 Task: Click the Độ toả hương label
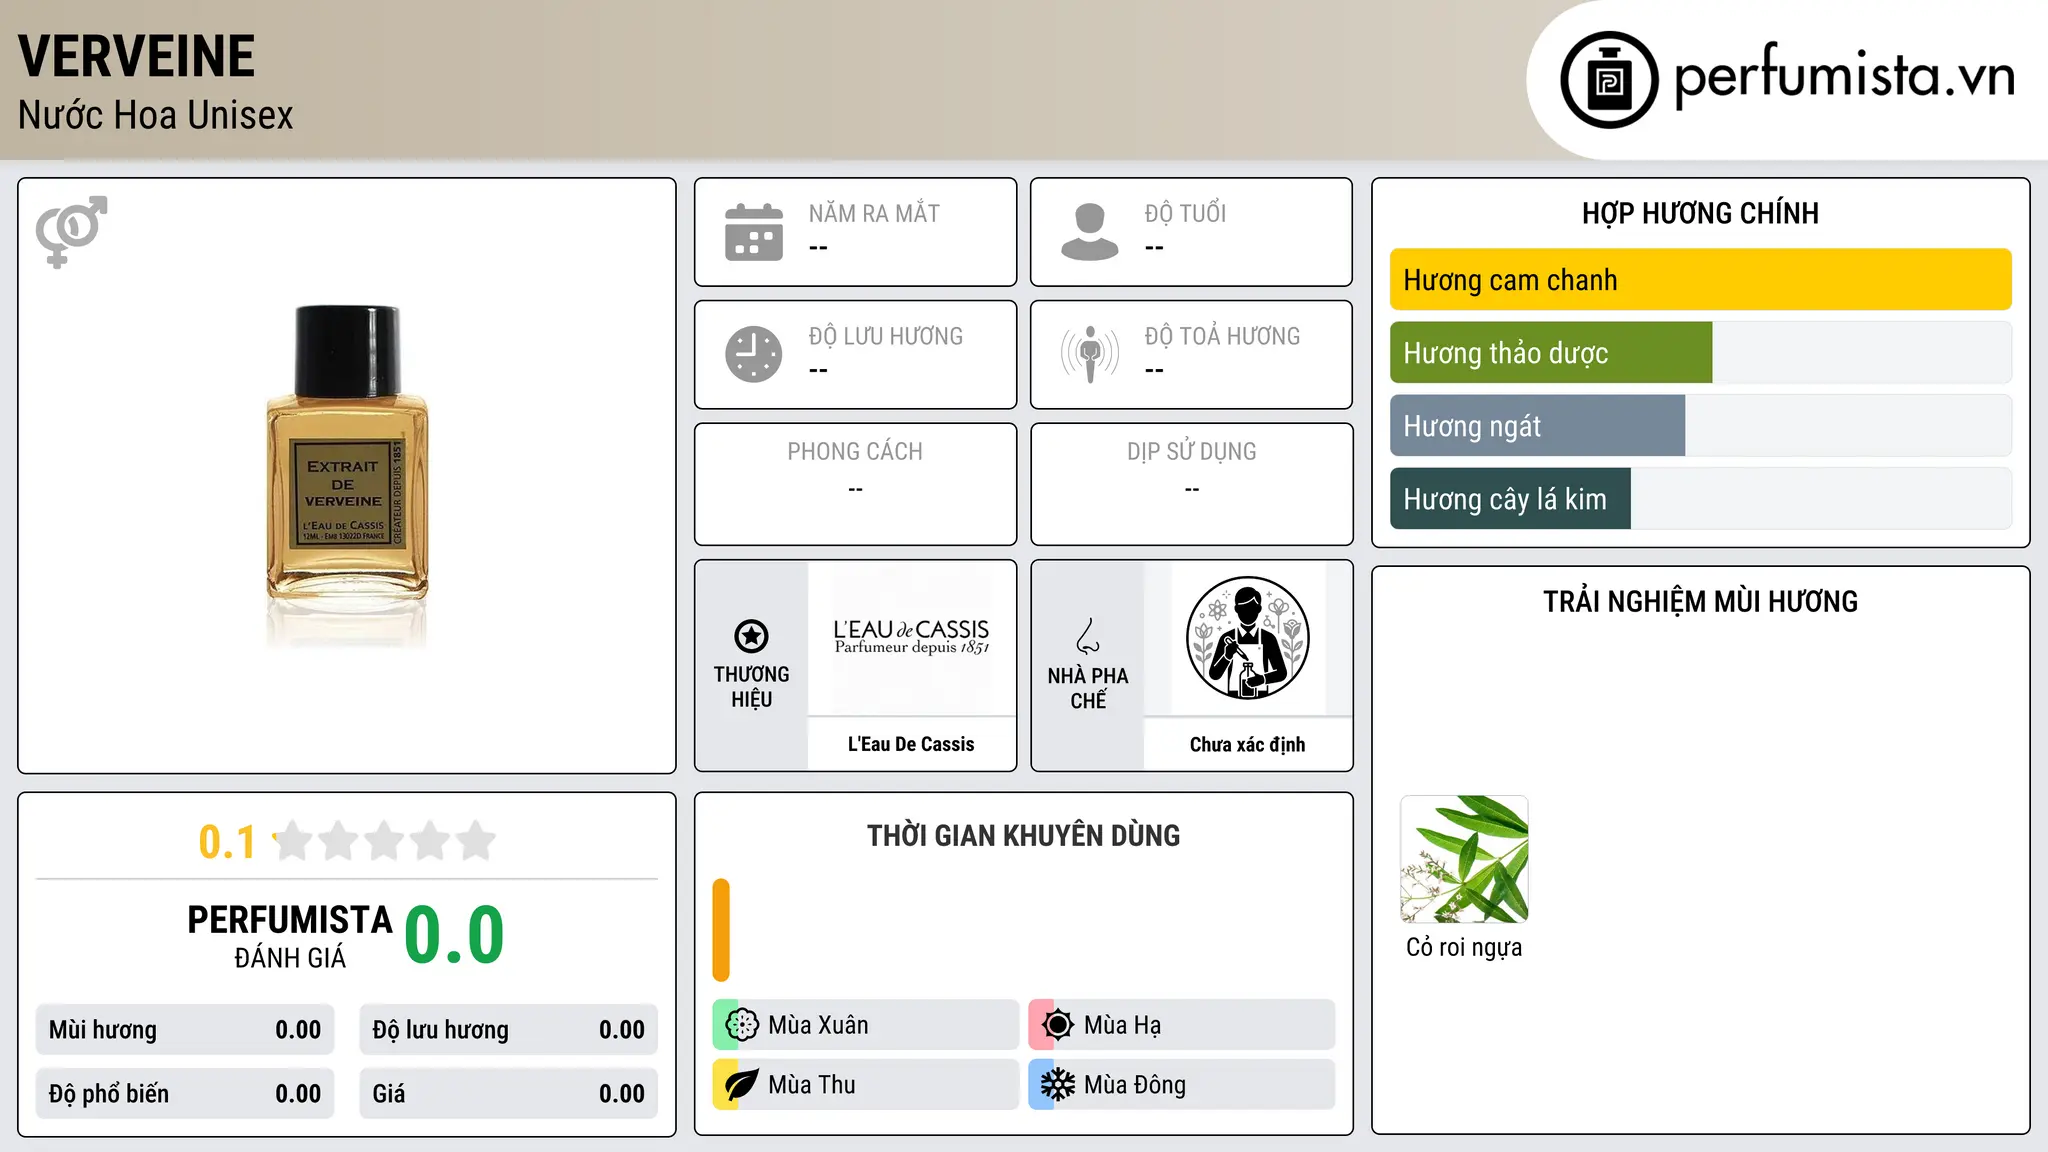click(1222, 336)
